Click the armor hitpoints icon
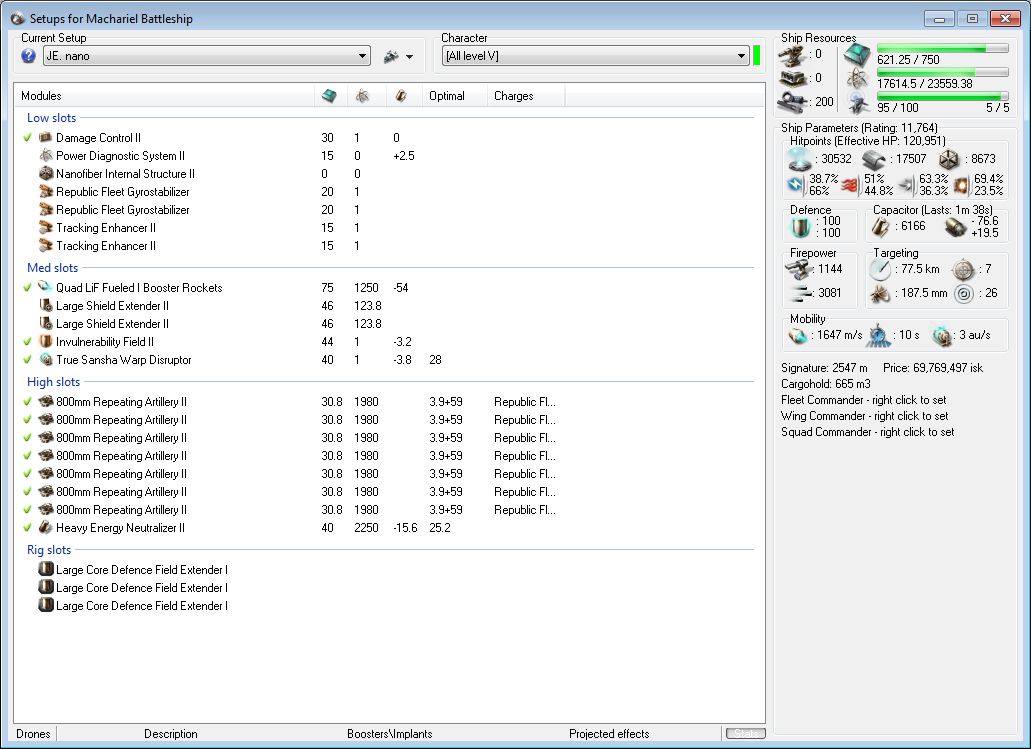1031x749 pixels. pyautogui.click(x=874, y=159)
